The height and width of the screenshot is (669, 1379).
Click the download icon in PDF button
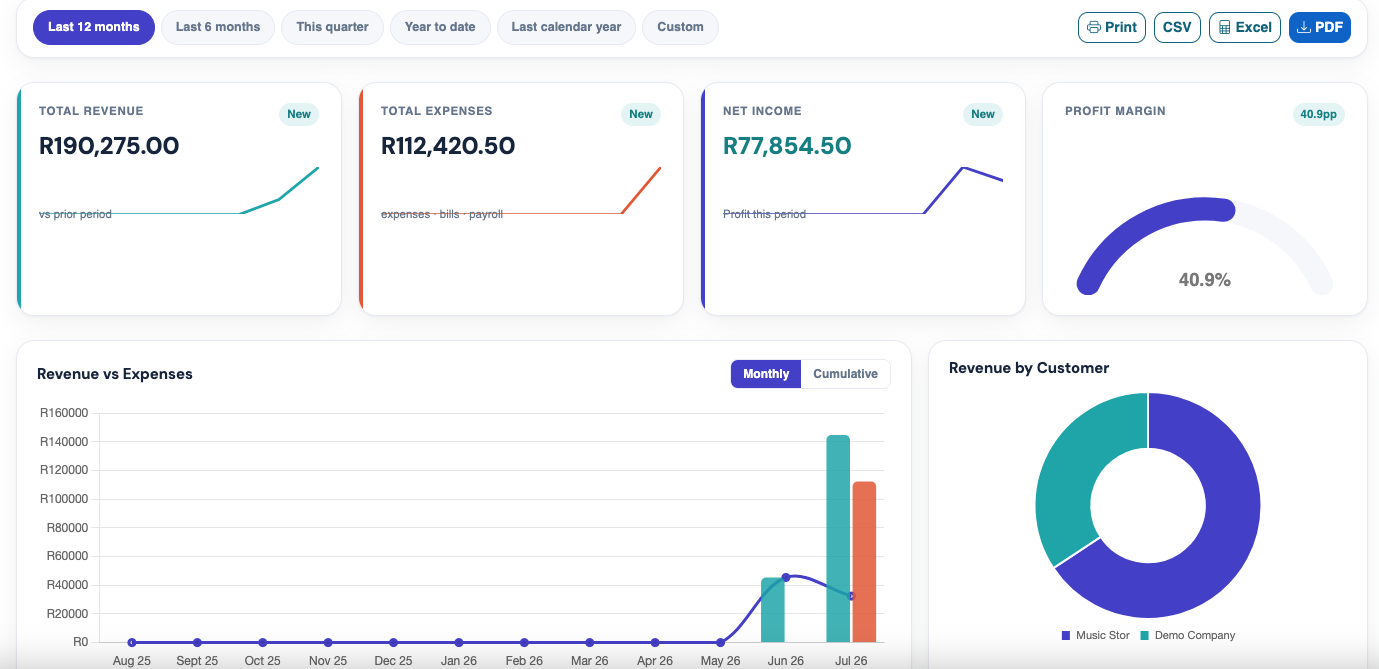(1303, 27)
